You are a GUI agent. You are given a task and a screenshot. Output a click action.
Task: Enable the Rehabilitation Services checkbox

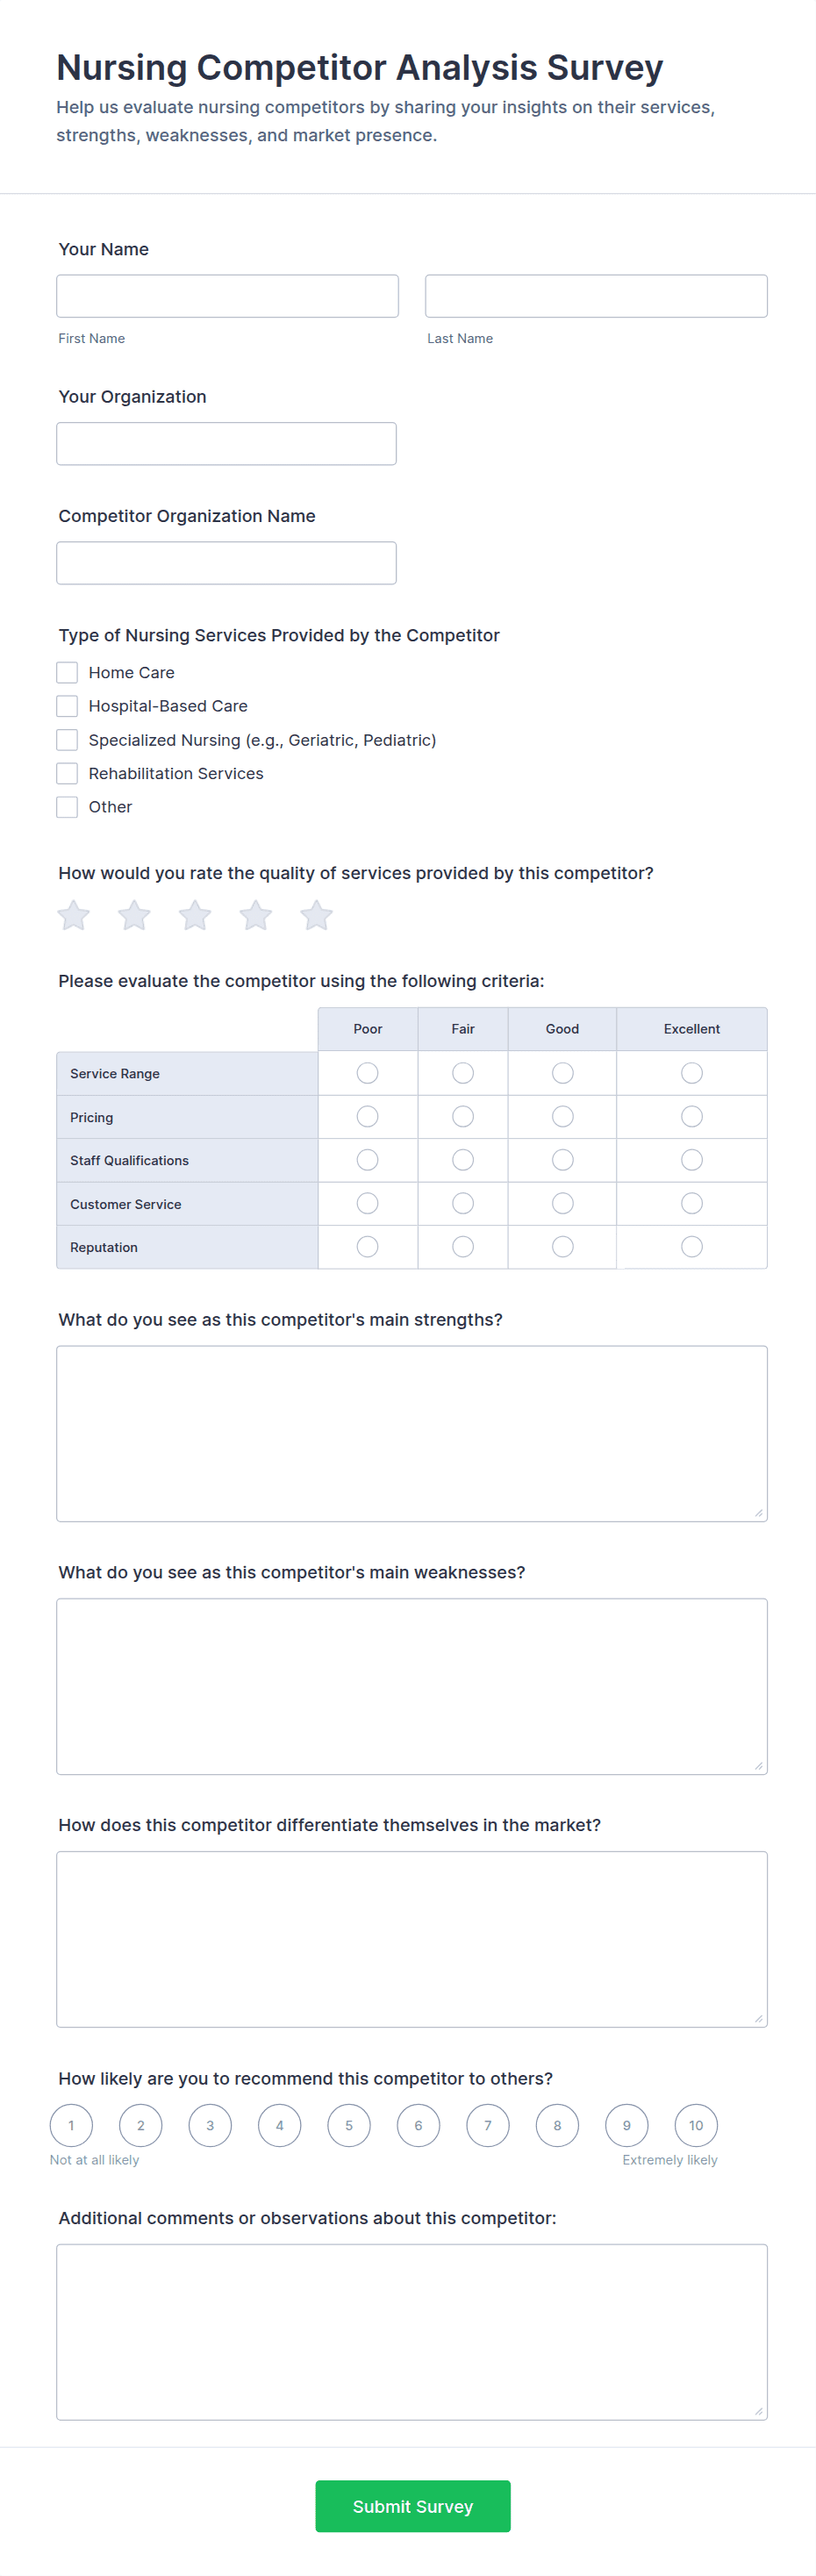[67, 773]
